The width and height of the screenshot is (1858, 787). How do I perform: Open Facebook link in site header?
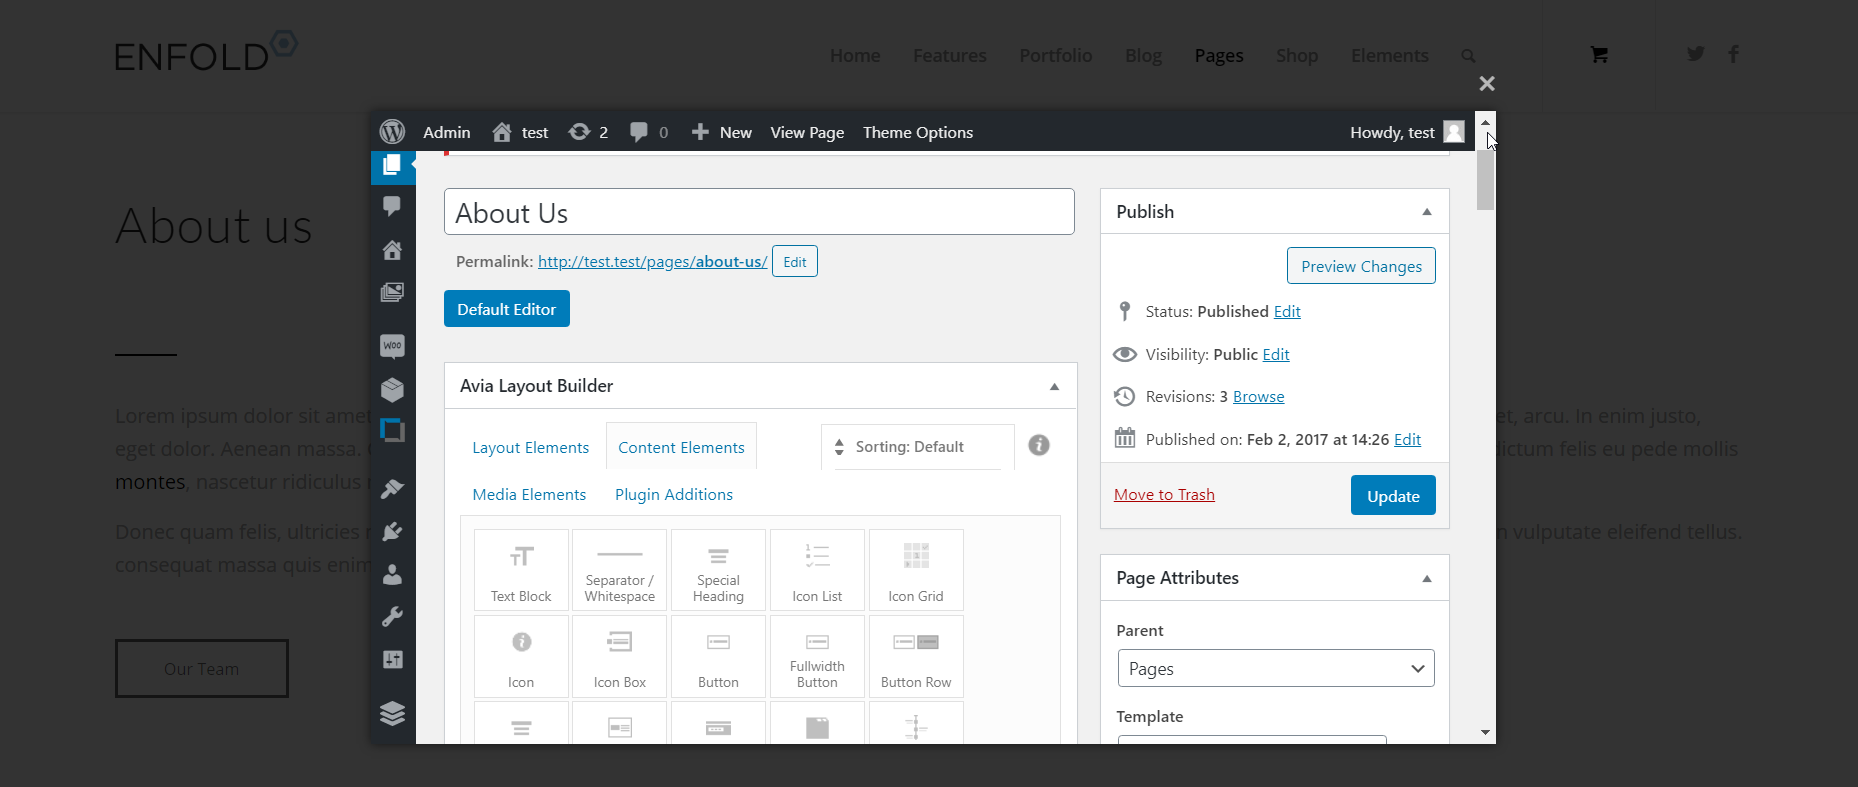pyautogui.click(x=1733, y=54)
